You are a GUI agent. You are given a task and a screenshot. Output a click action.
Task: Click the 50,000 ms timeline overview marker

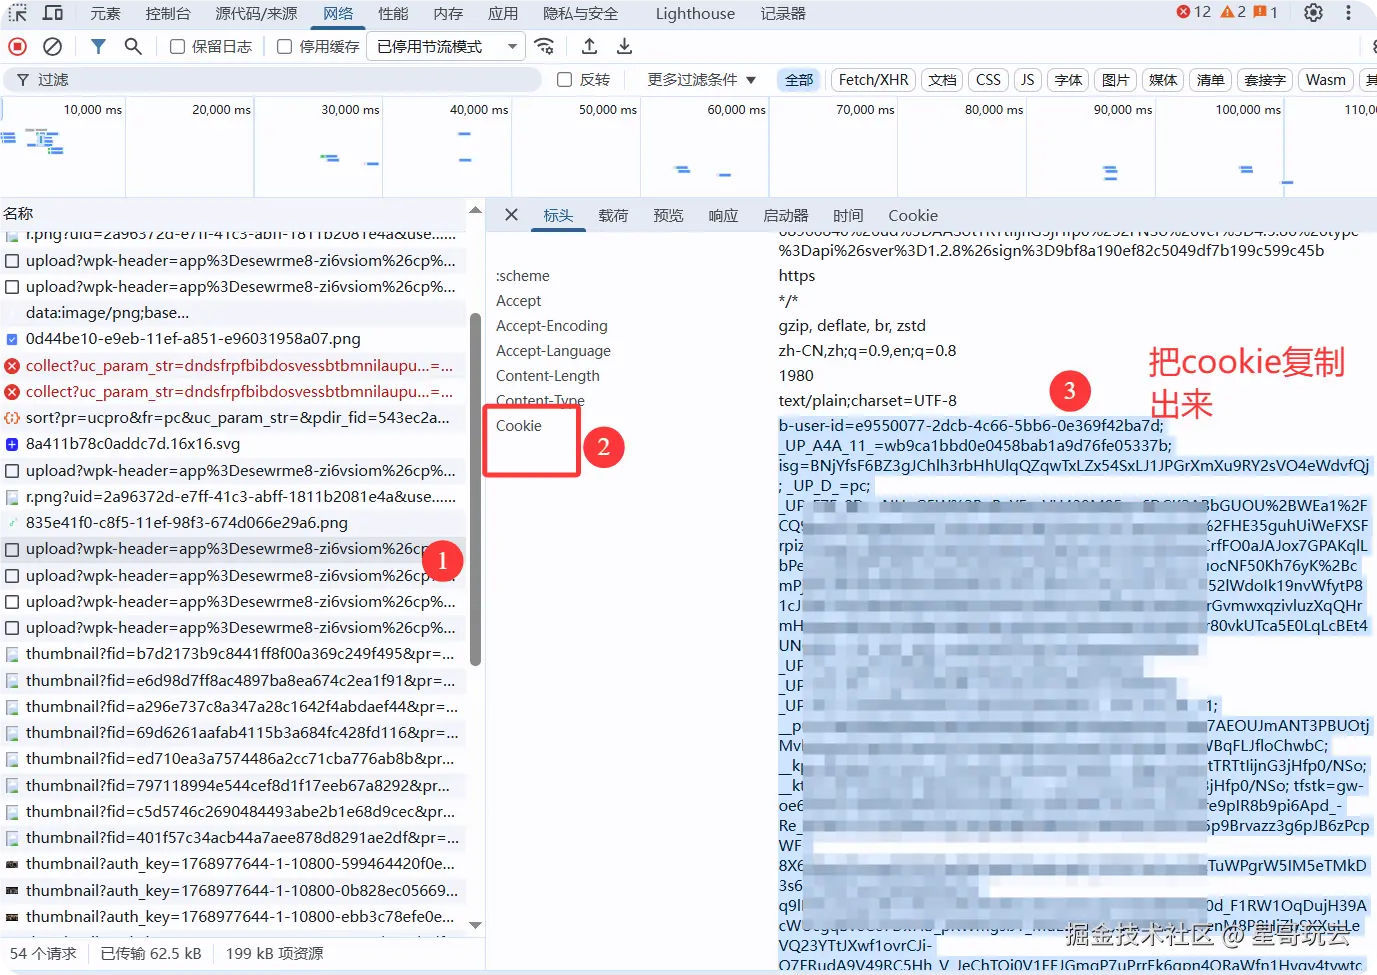[607, 109]
